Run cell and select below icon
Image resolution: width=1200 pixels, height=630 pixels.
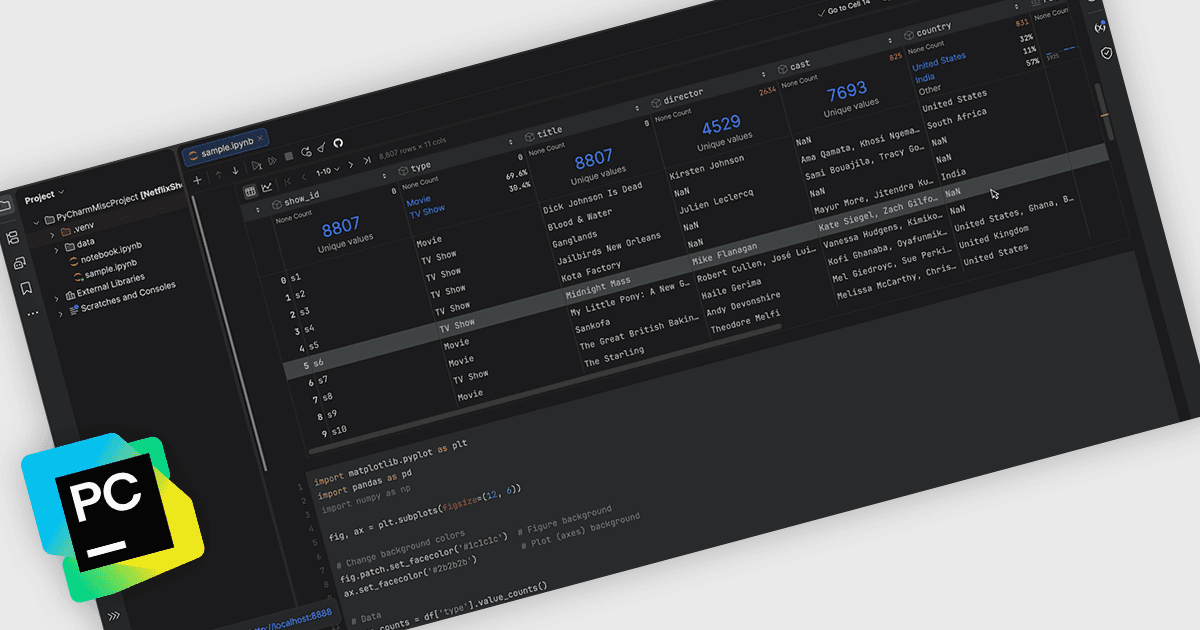[256, 164]
